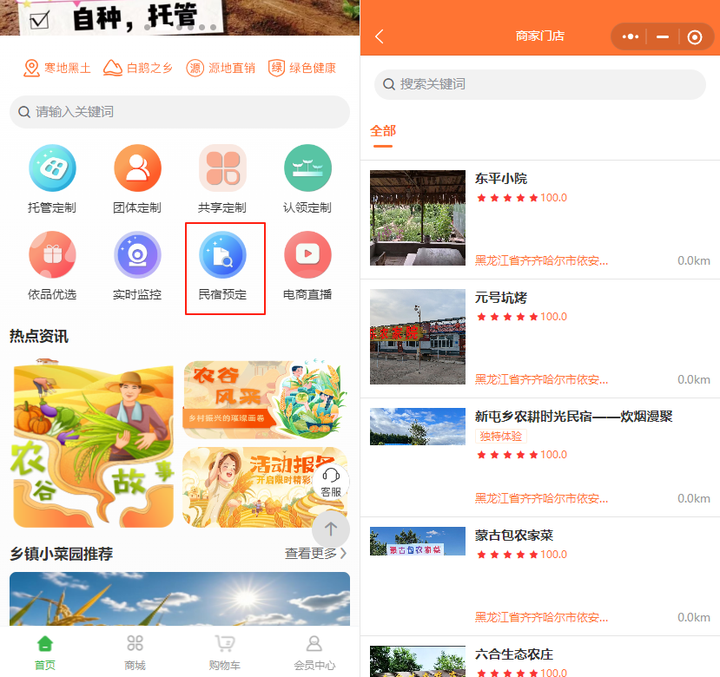Select the 元号坑烤 store title
The image size is (720, 677).
pos(501,298)
